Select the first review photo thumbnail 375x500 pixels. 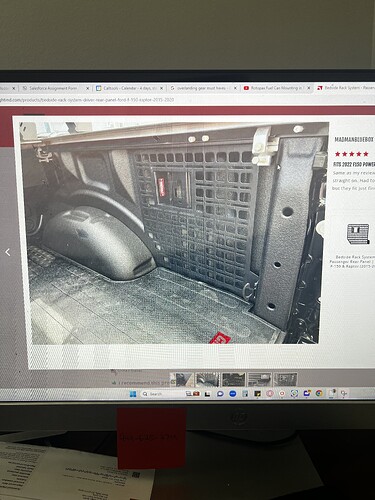pyautogui.click(x=182, y=379)
